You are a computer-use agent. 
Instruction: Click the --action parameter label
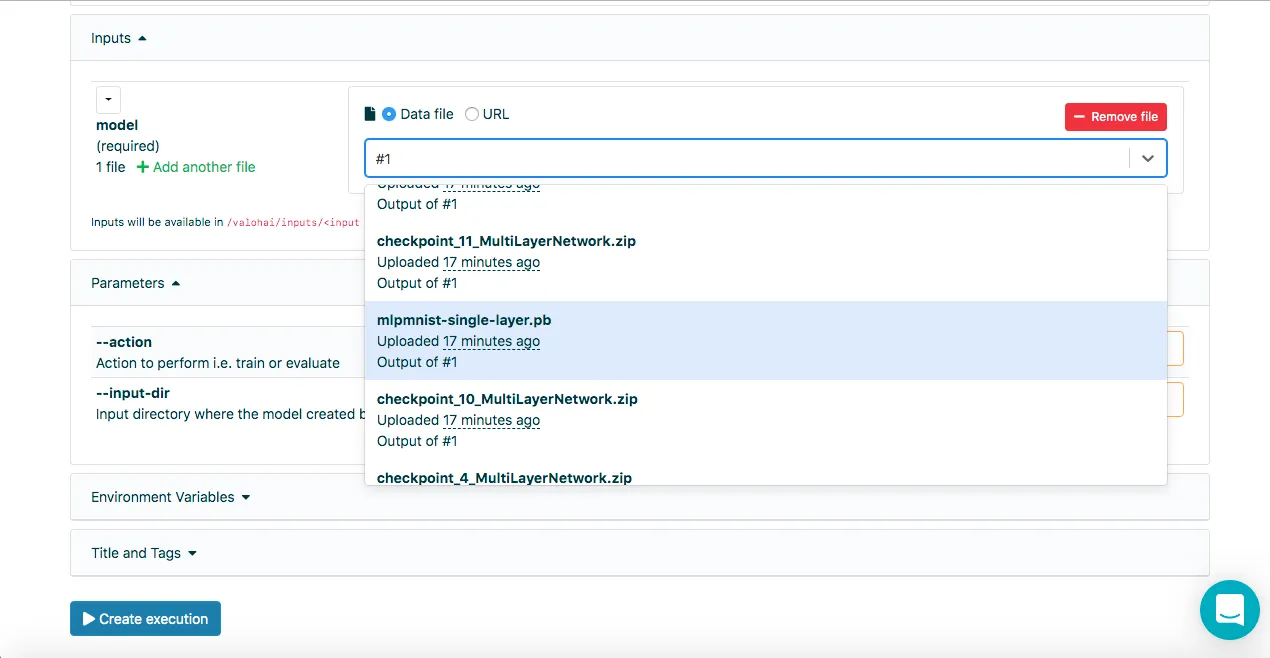click(124, 342)
